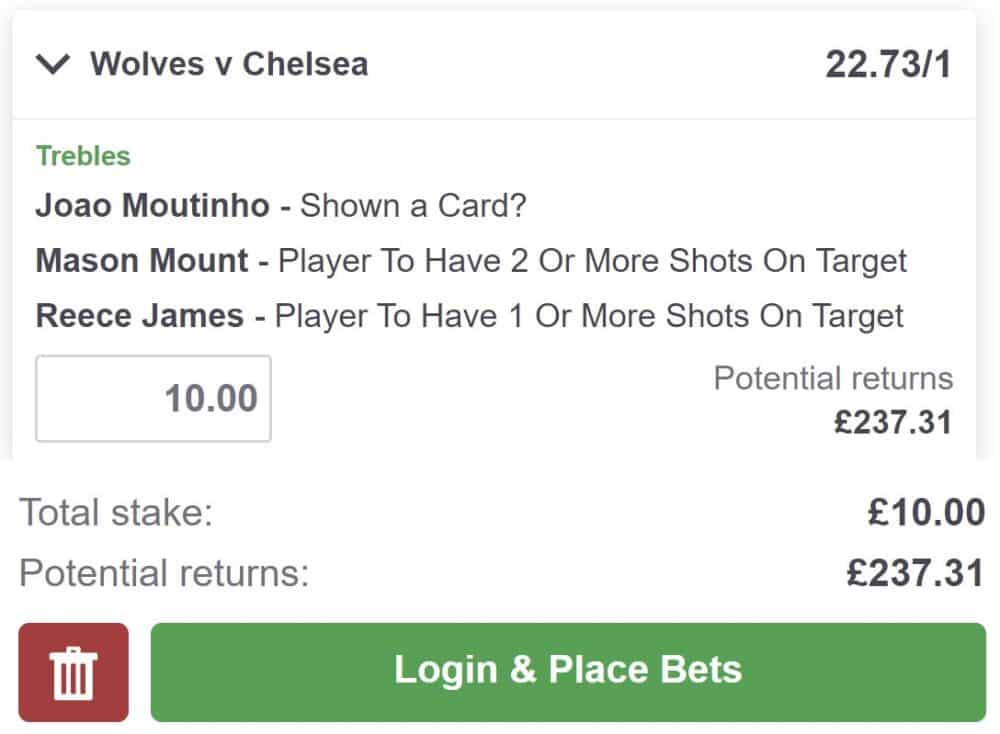Select the £10.00 total stake amount
This screenshot has height=734, width=1000.
coord(926,513)
